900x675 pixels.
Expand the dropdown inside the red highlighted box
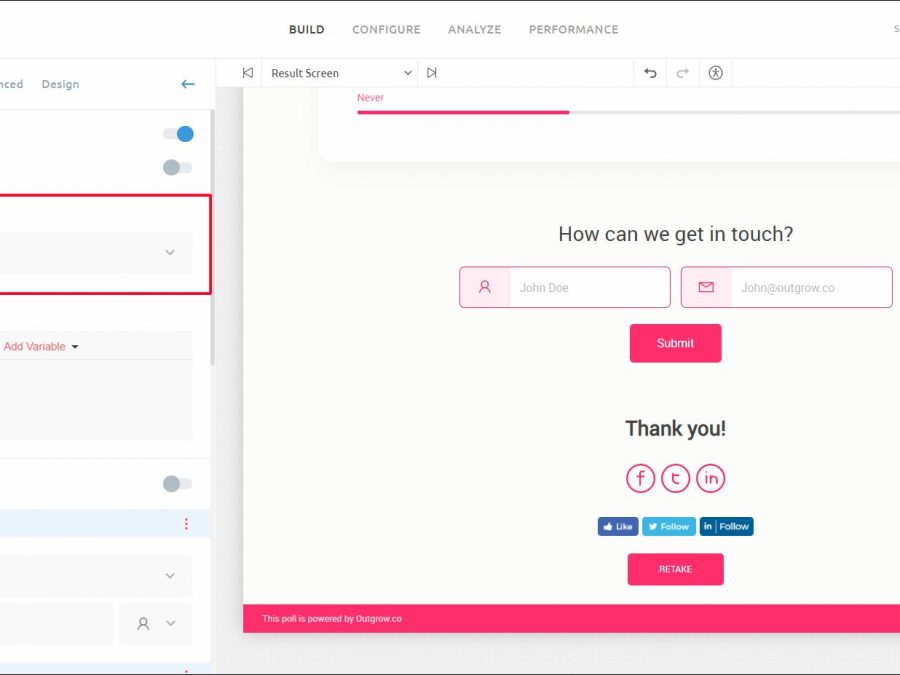[170, 253]
